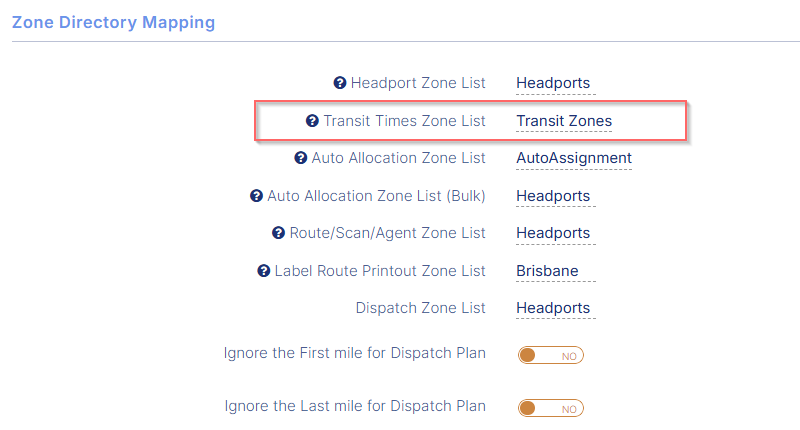
Task: Toggle Ignore the First mile for Dispatch Plan
Action: [550, 355]
